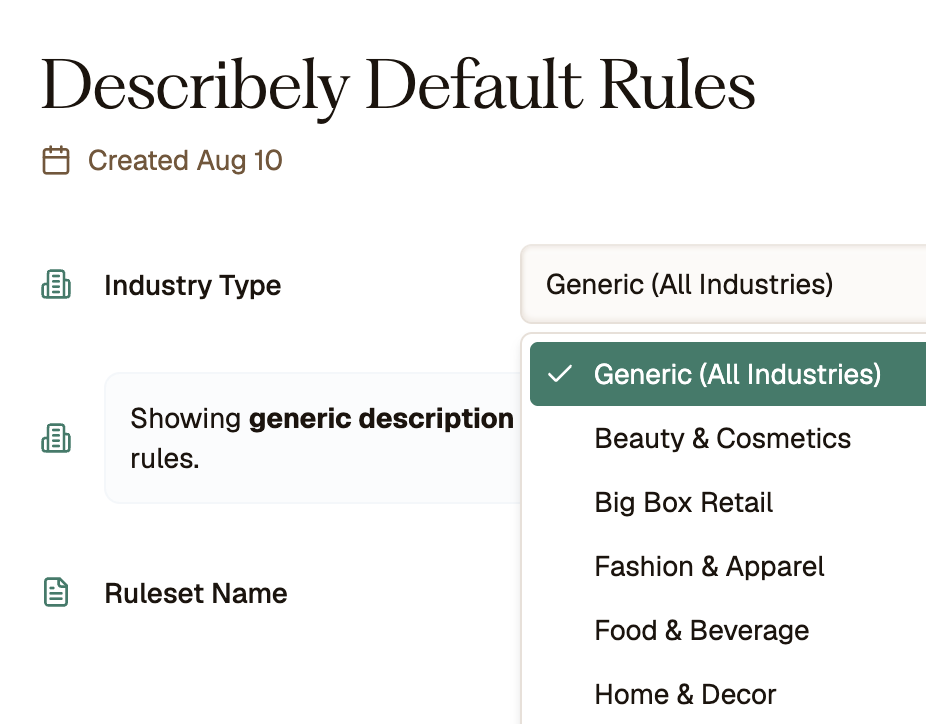Click the checkmark on the selected Generic option
The image size is (926, 724).
click(x=560, y=374)
